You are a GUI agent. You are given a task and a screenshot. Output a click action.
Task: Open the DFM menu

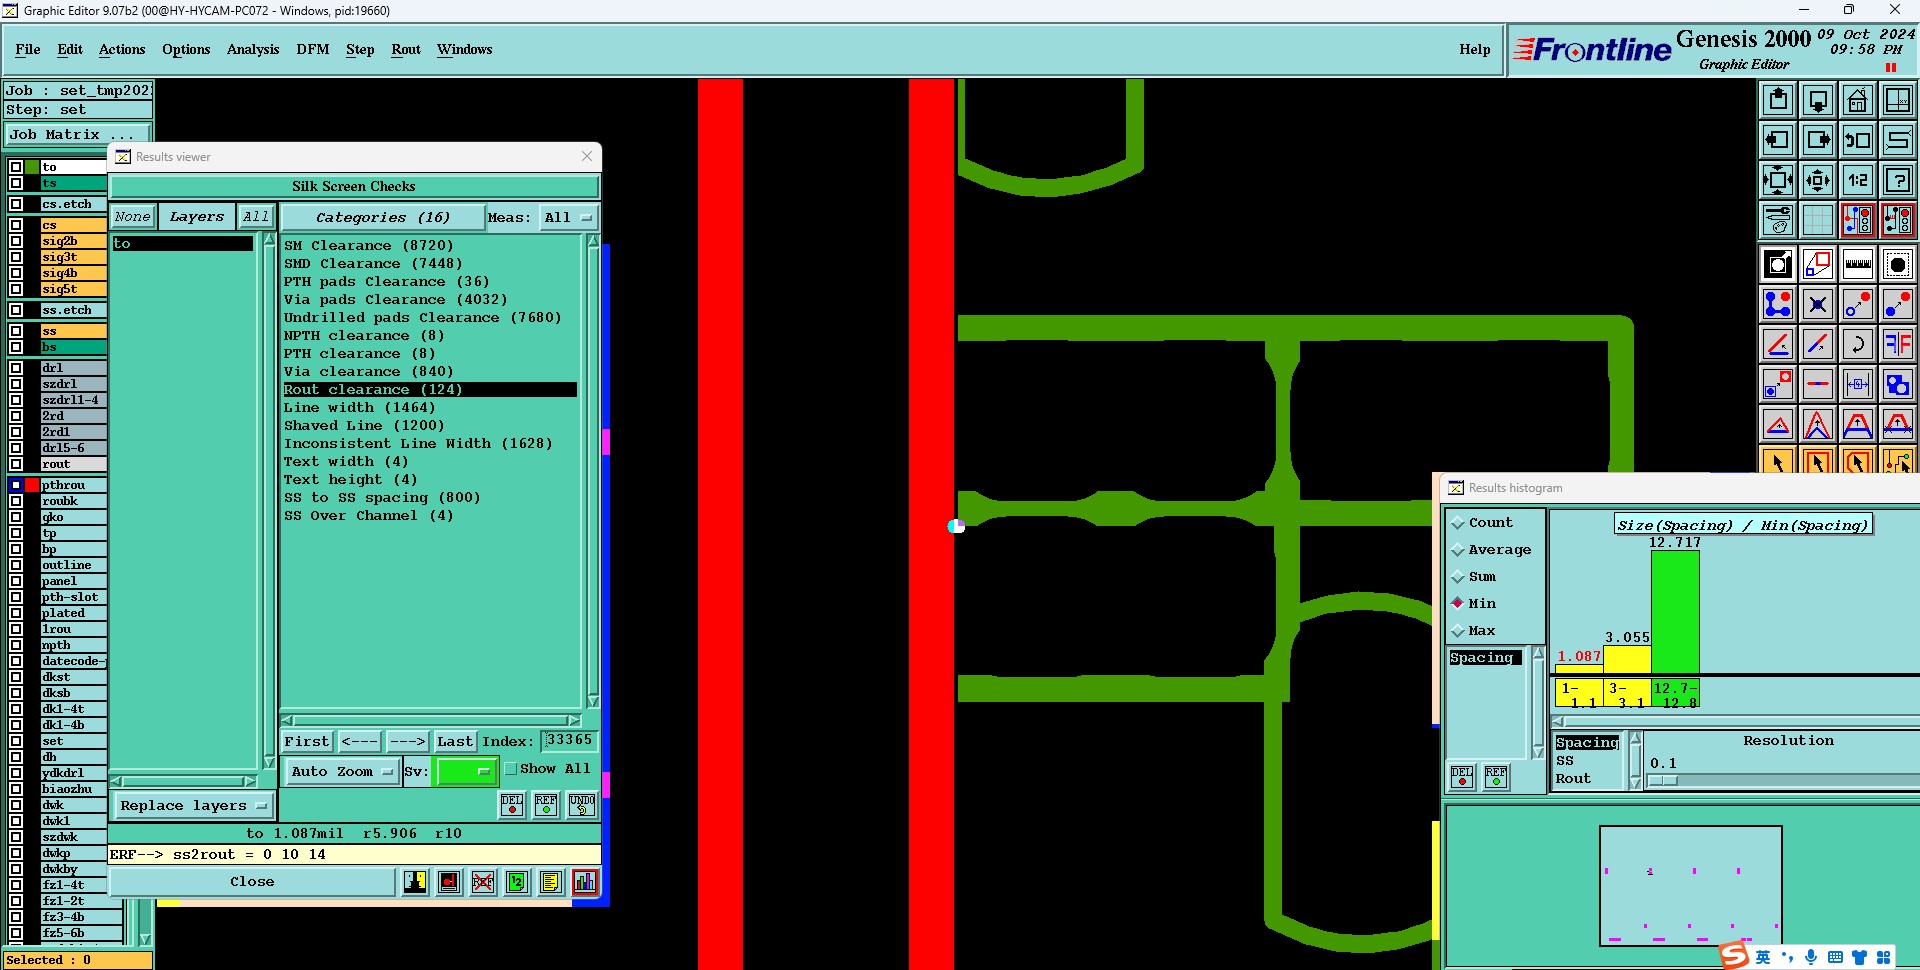click(313, 49)
